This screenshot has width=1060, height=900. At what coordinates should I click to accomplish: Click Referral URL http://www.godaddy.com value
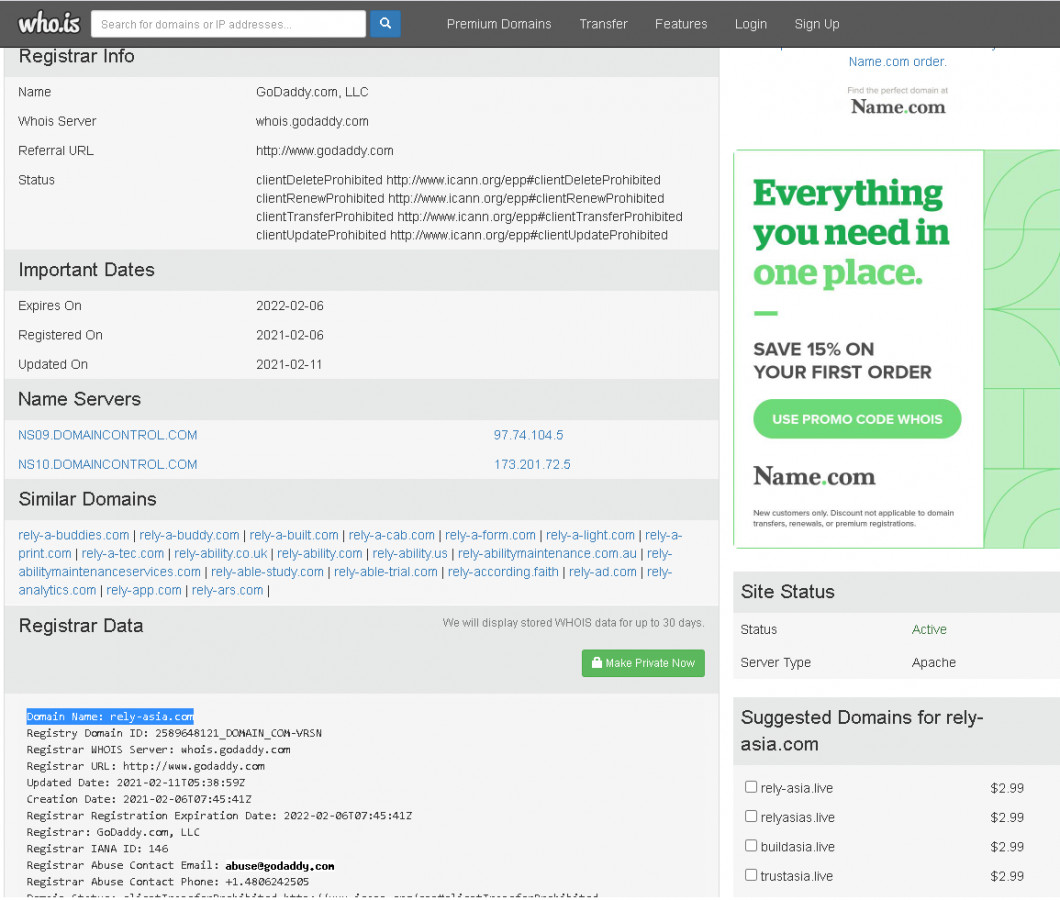(x=324, y=151)
